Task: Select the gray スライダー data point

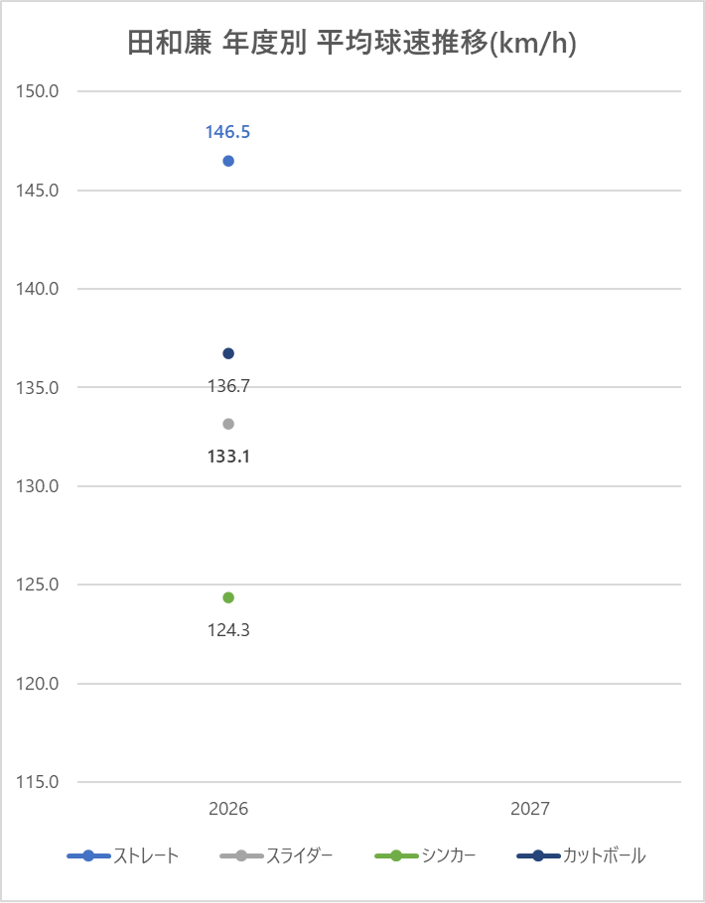Action: tap(228, 424)
